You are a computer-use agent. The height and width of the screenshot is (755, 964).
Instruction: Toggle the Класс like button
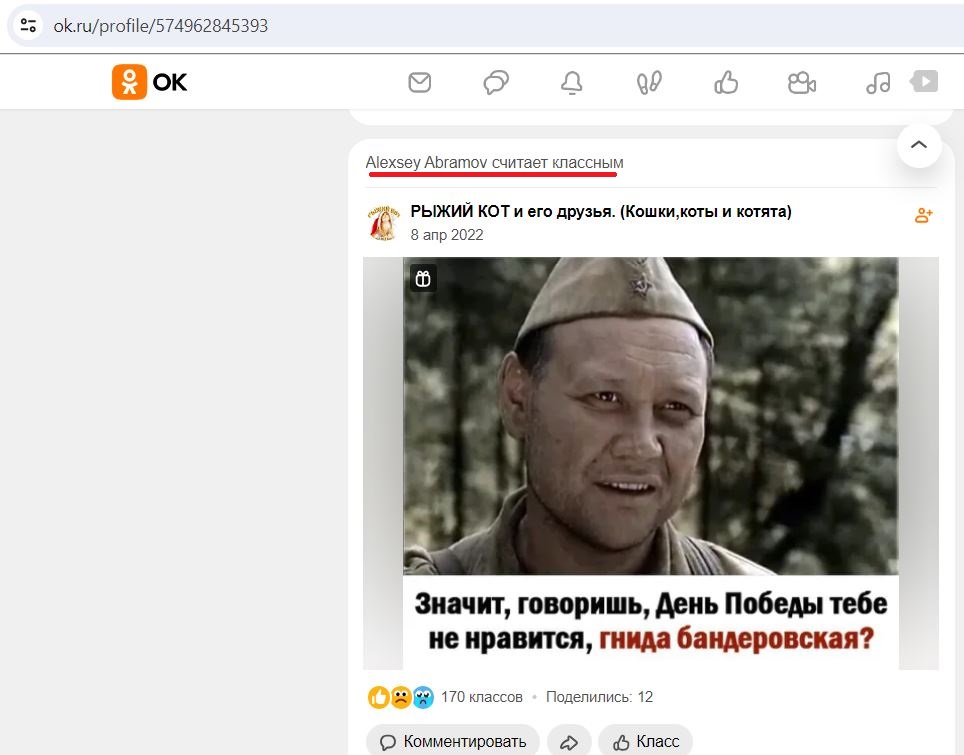click(x=646, y=741)
